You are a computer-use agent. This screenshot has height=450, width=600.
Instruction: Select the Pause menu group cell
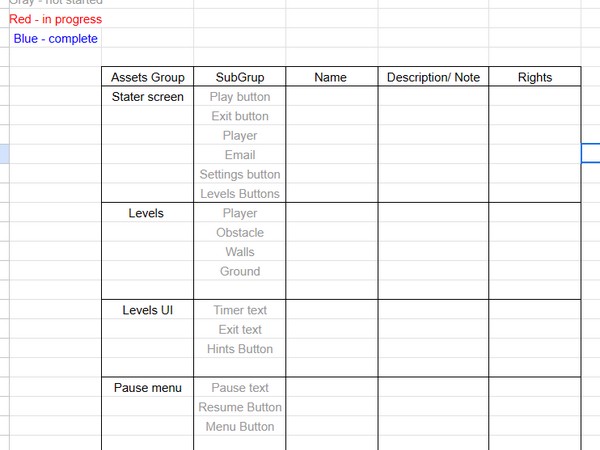148,388
